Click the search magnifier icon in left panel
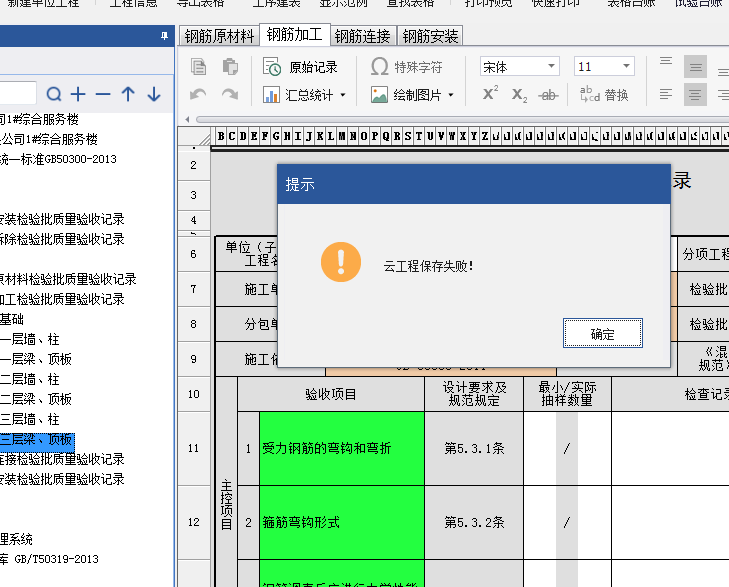The height and width of the screenshot is (587, 729). click(x=54, y=95)
